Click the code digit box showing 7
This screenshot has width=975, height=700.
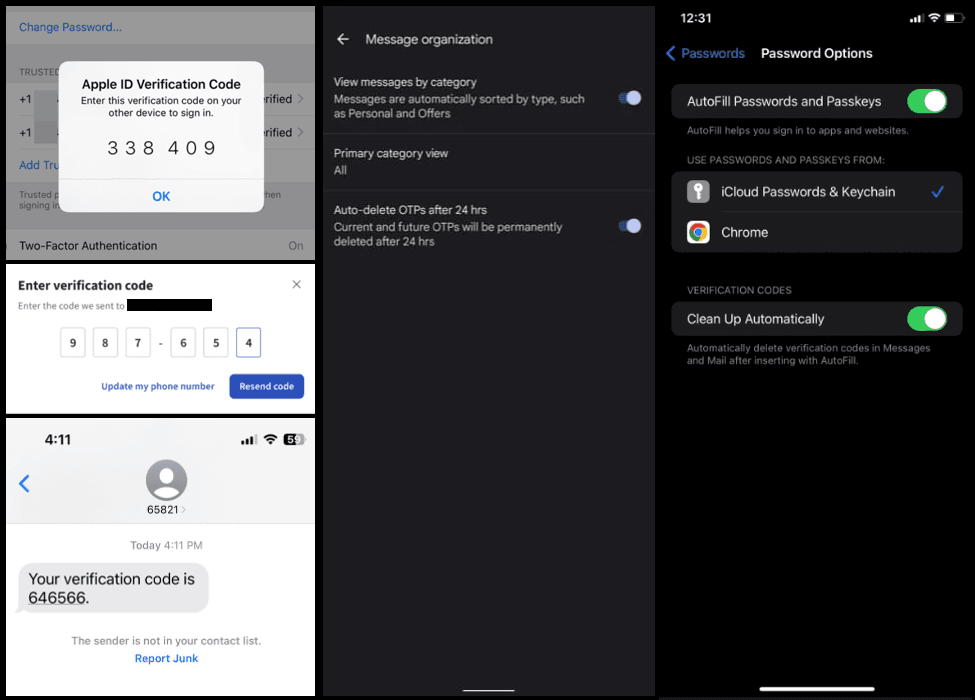pos(138,343)
